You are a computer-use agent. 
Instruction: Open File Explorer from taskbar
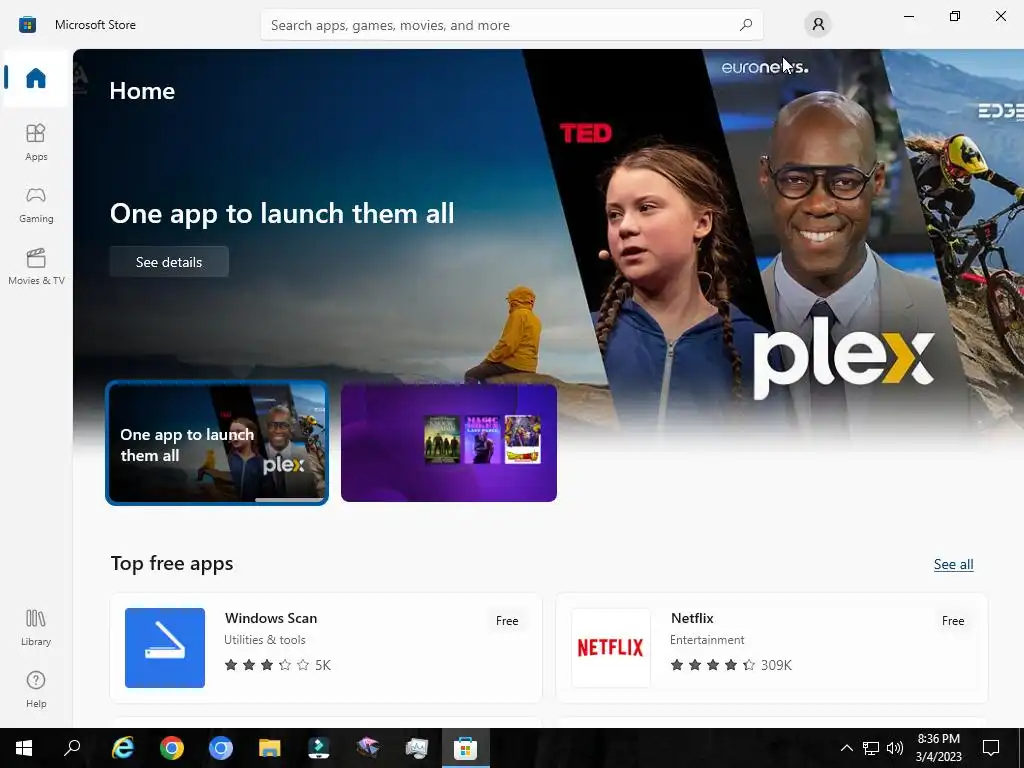[x=270, y=748]
